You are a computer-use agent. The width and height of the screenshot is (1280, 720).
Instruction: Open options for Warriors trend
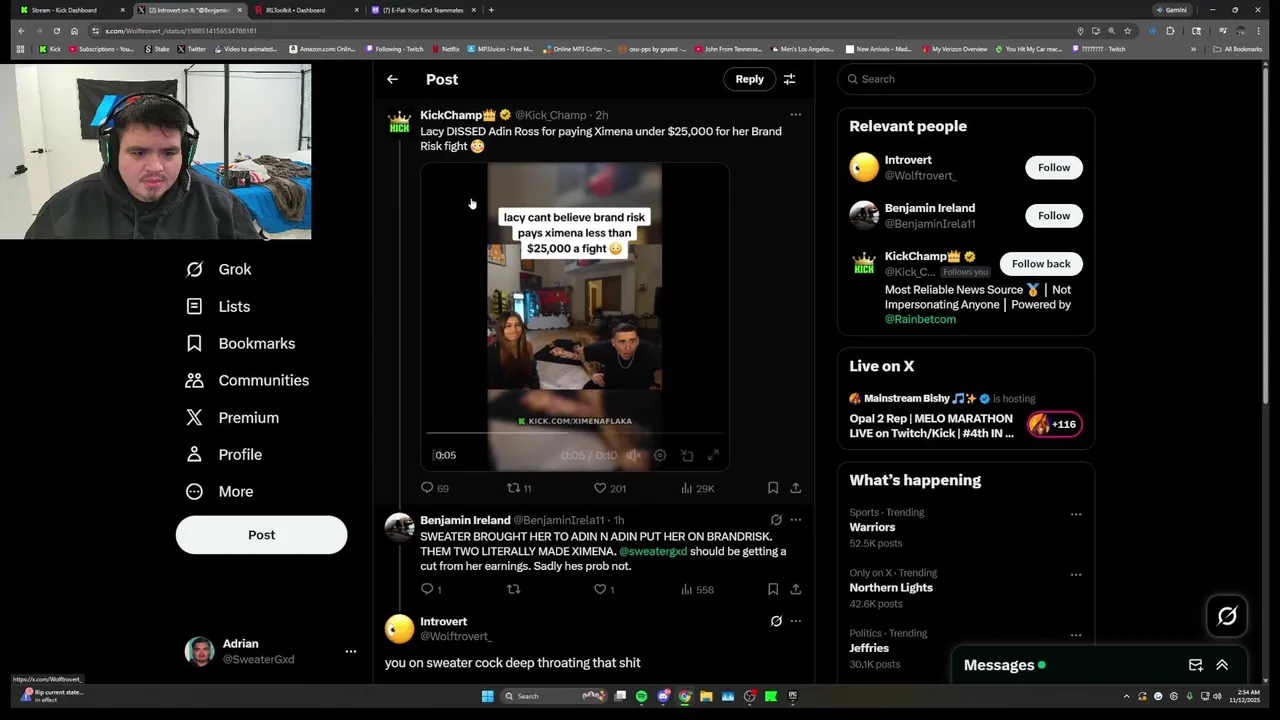pyautogui.click(x=1076, y=514)
